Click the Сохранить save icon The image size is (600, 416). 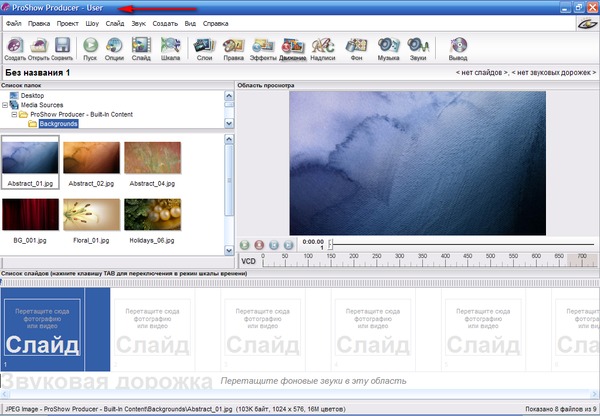(x=62, y=49)
